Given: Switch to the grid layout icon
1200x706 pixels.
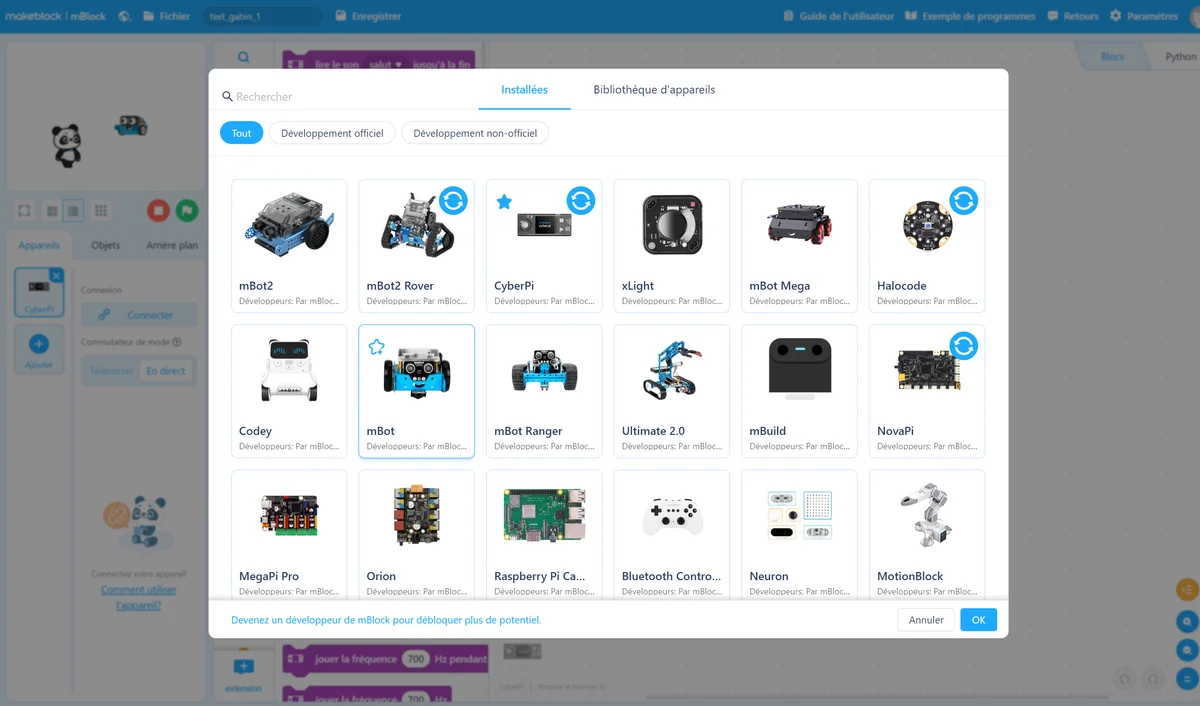Looking at the screenshot, I should coord(100,211).
